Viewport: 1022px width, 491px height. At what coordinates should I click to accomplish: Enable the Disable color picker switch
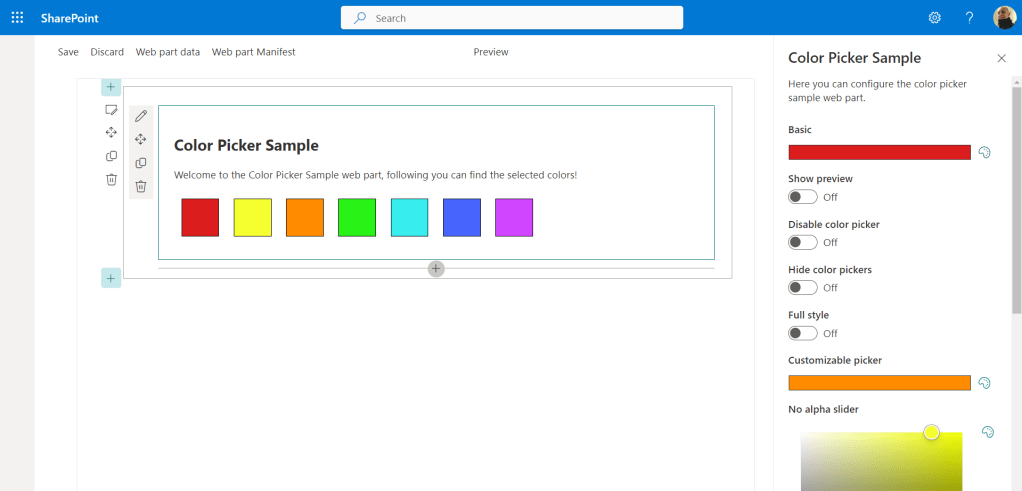pyautogui.click(x=802, y=242)
